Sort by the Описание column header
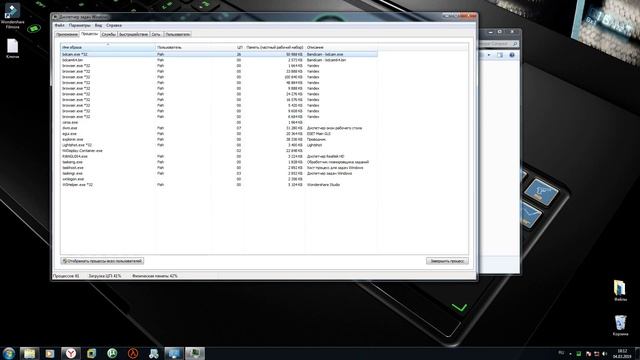The image size is (640, 360). pos(341,47)
